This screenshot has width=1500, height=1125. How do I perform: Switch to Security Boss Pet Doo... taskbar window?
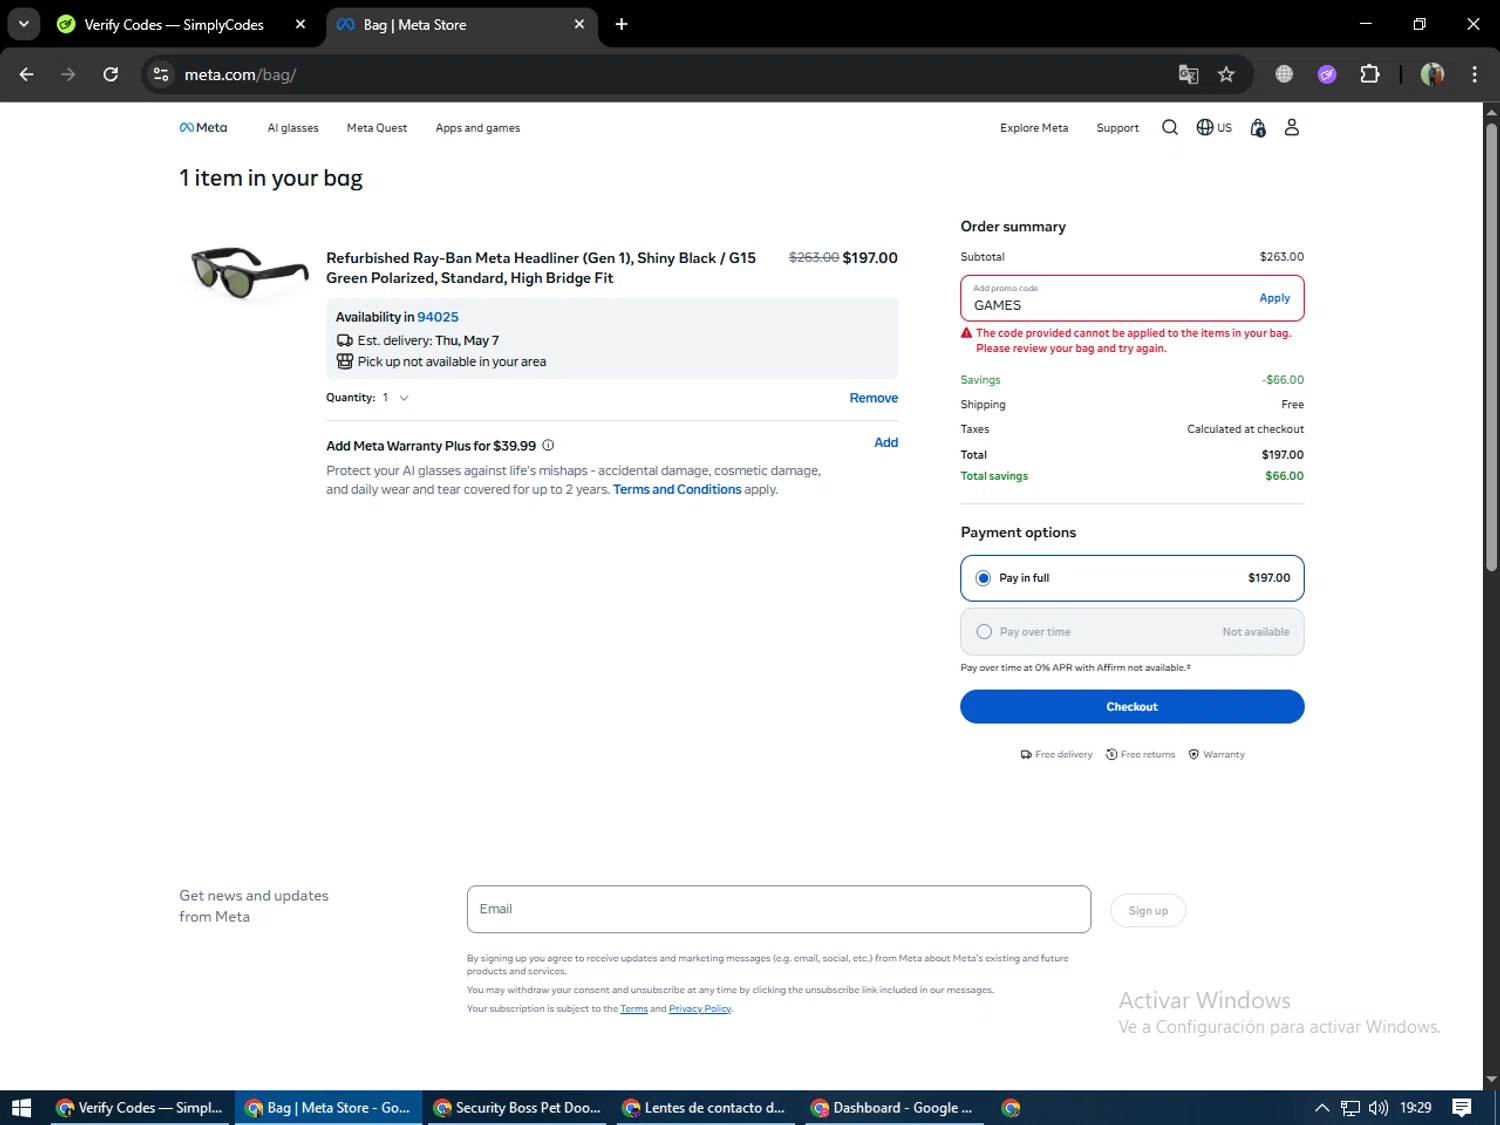pos(518,1108)
